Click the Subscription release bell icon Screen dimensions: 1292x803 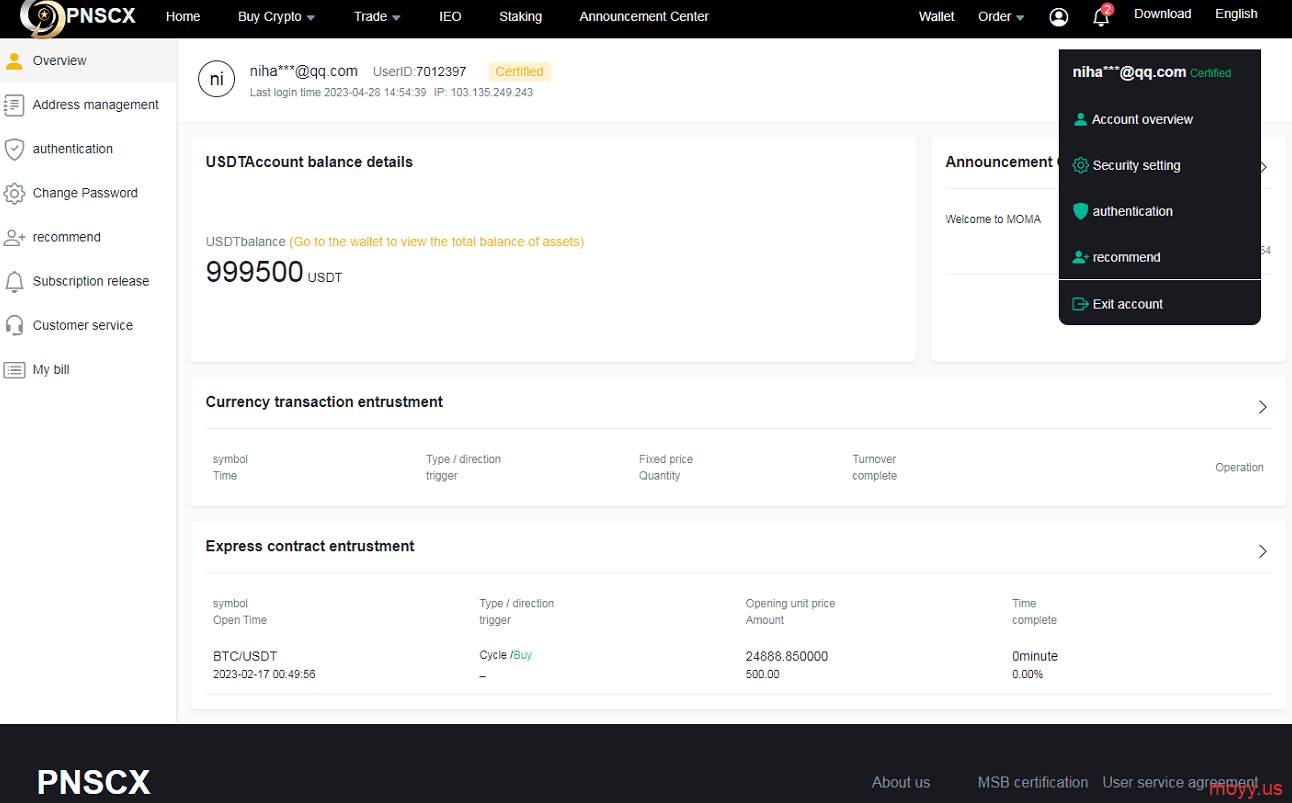[x=14, y=281]
